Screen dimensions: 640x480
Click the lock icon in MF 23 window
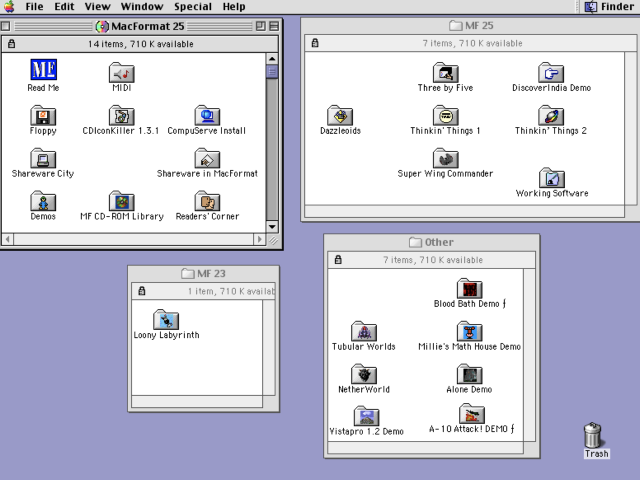142,291
